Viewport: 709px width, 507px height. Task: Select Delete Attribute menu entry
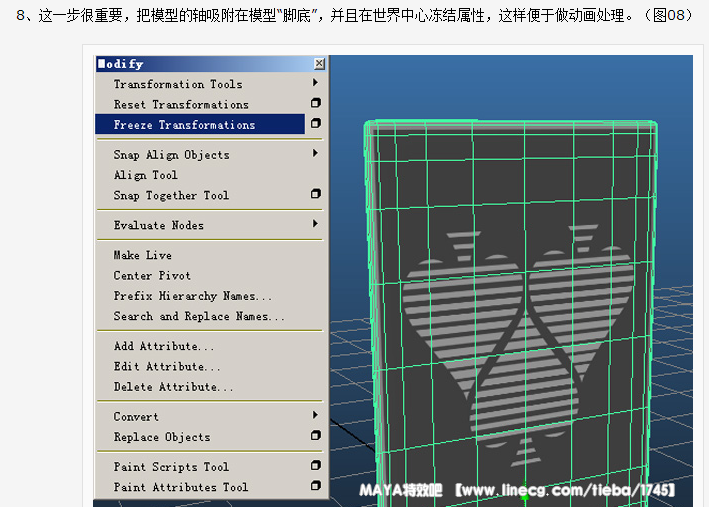(x=173, y=387)
